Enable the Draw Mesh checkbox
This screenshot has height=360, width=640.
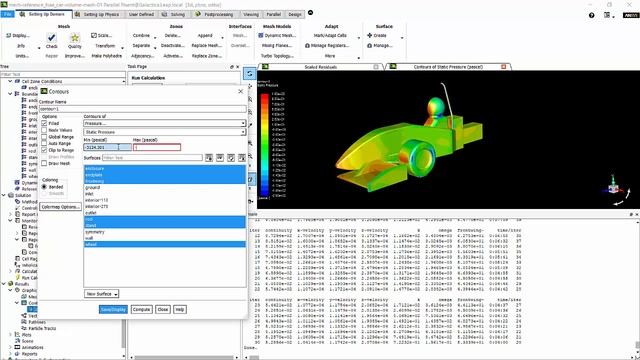click(44, 163)
